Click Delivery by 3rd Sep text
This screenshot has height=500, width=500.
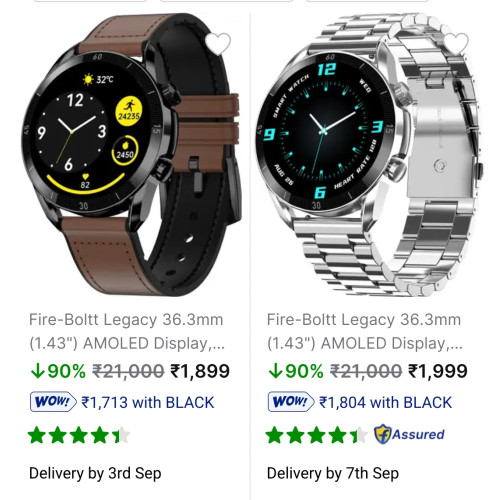click(95, 473)
